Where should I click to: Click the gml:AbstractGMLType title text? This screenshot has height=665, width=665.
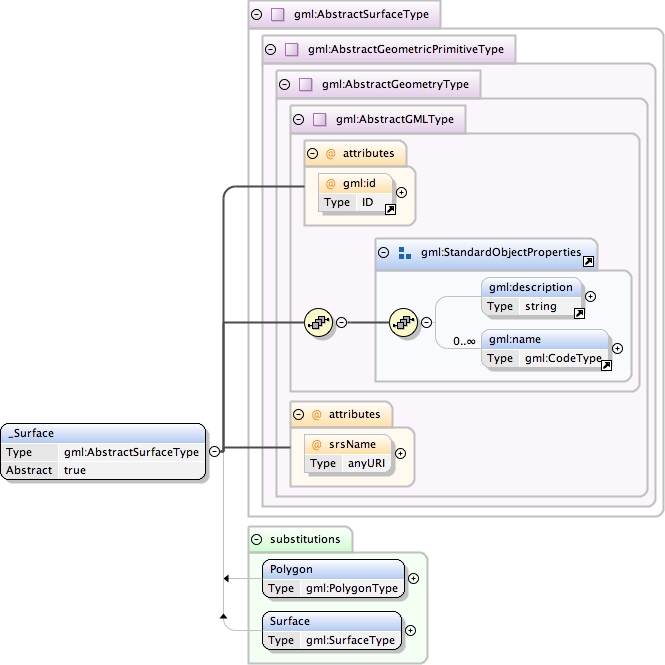395,119
